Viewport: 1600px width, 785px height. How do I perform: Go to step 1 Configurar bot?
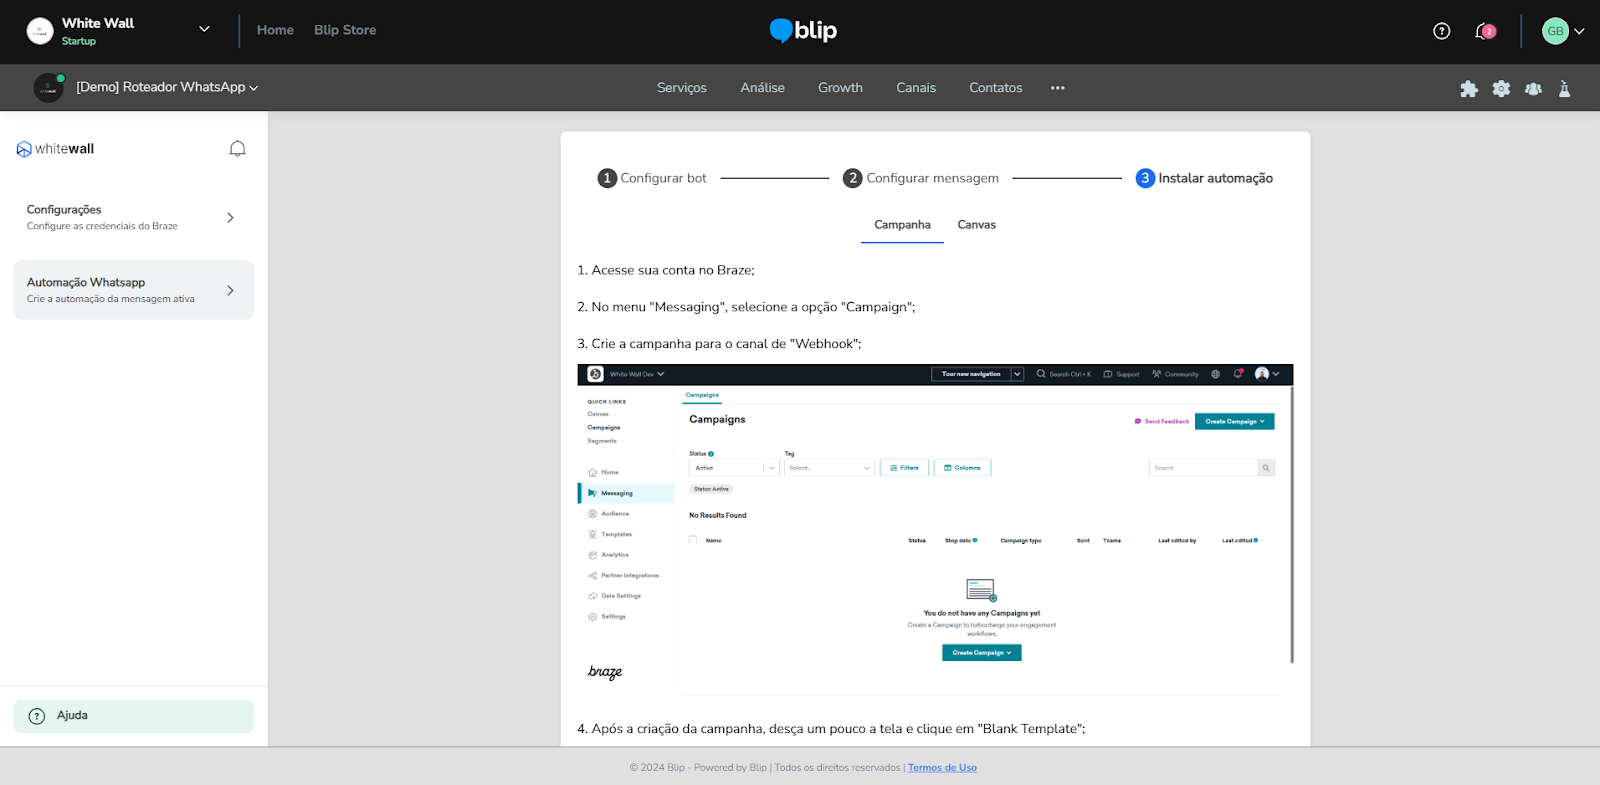click(652, 178)
